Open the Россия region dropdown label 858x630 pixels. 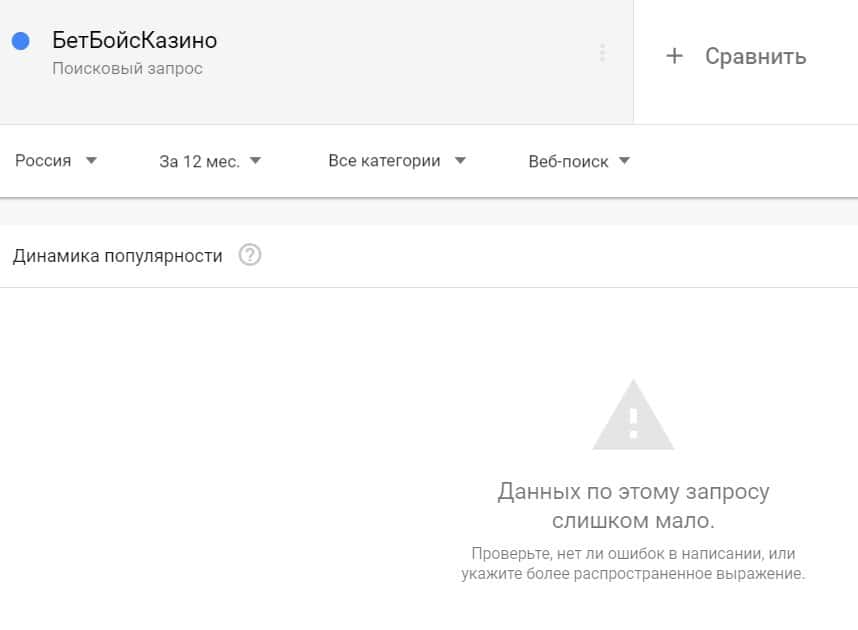(43, 160)
